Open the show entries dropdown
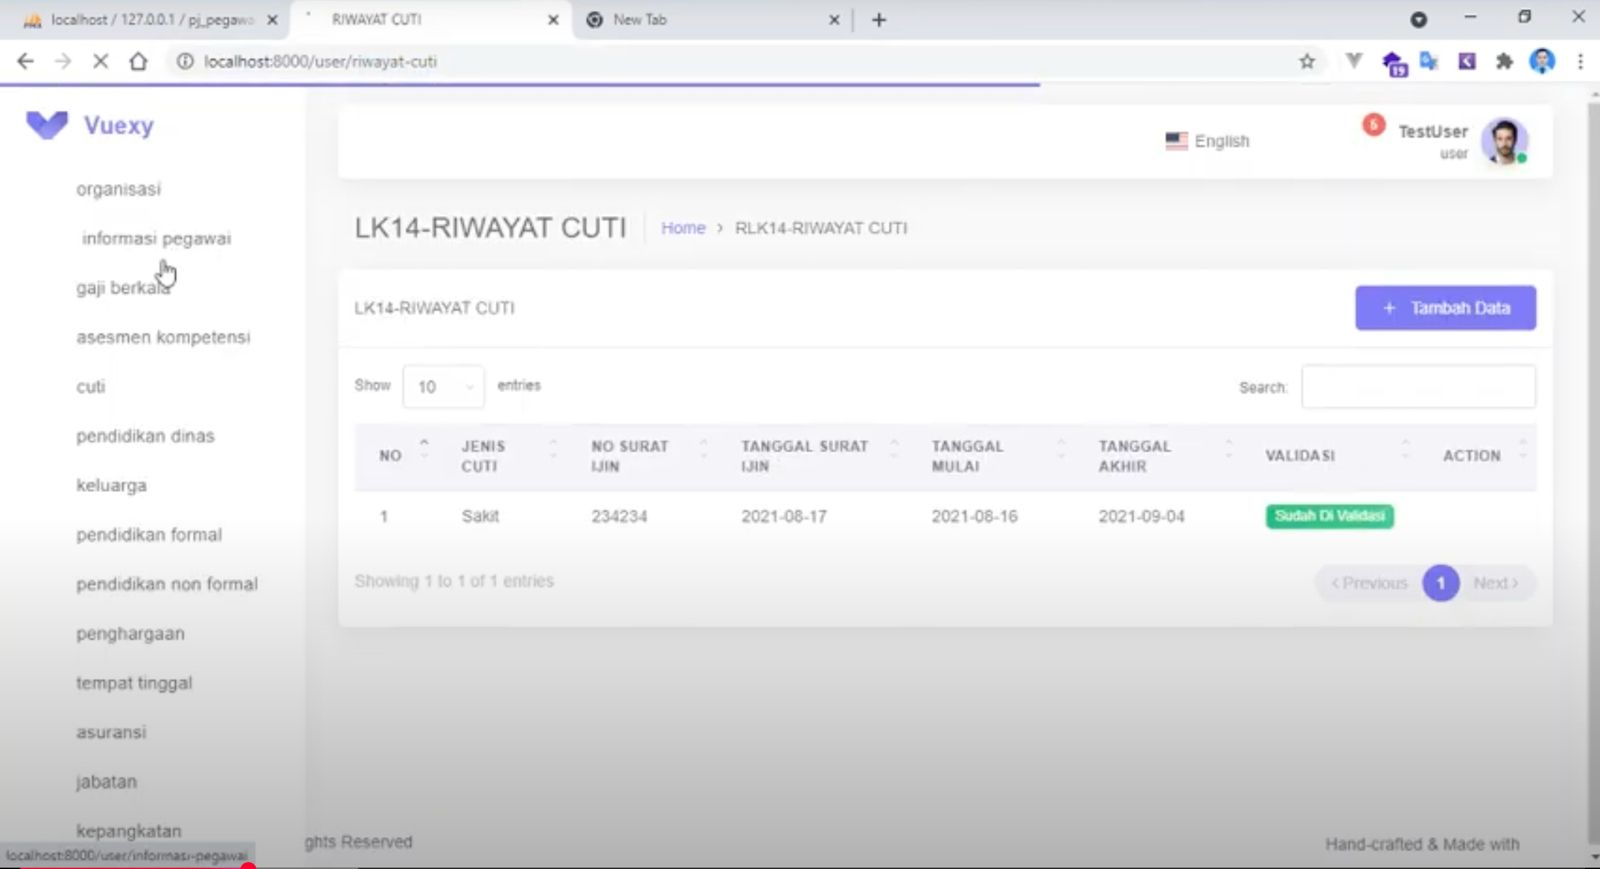 tap(443, 387)
